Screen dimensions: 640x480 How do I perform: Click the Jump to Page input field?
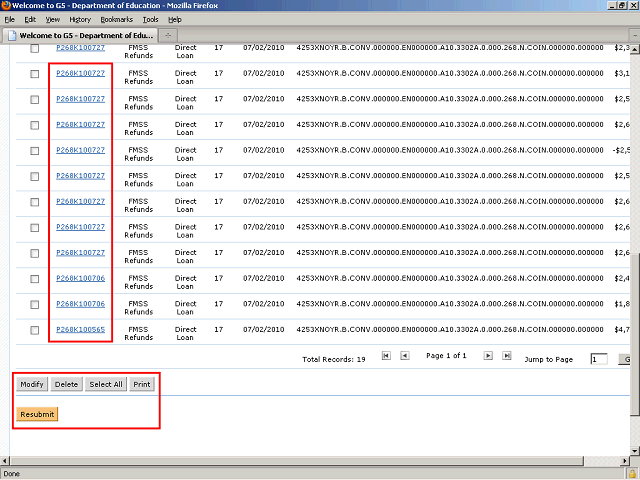[598, 359]
